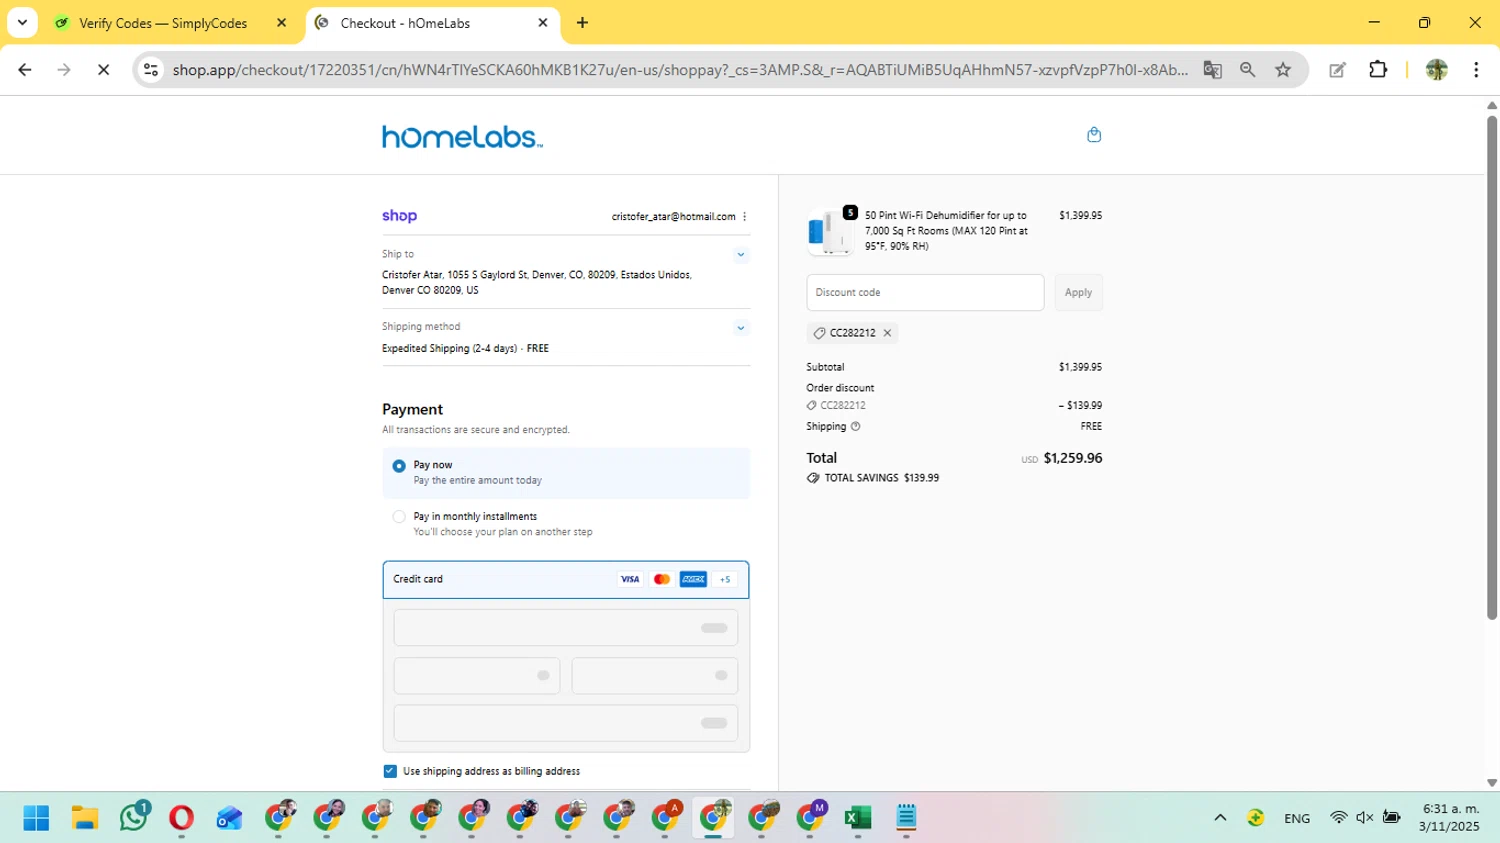The image size is (1500, 843).
Task: Close the Verify Codes tab
Action: [x=281, y=23]
